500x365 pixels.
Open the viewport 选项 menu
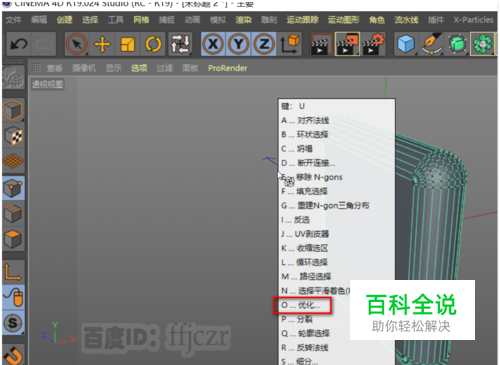pyautogui.click(x=139, y=68)
